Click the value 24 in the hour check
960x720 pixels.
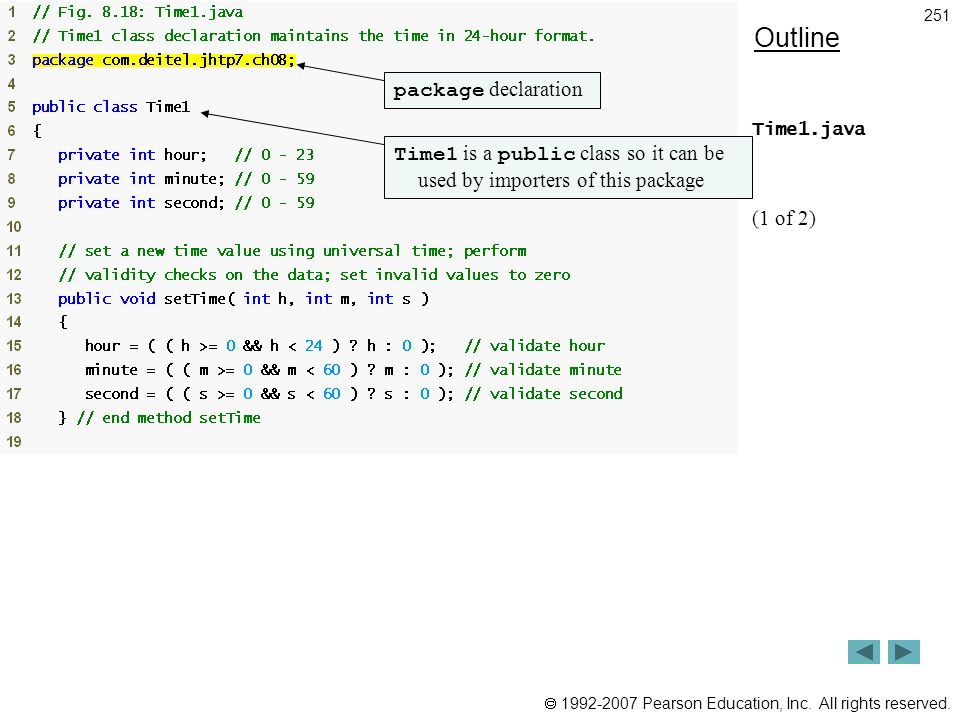pos(313,346)
